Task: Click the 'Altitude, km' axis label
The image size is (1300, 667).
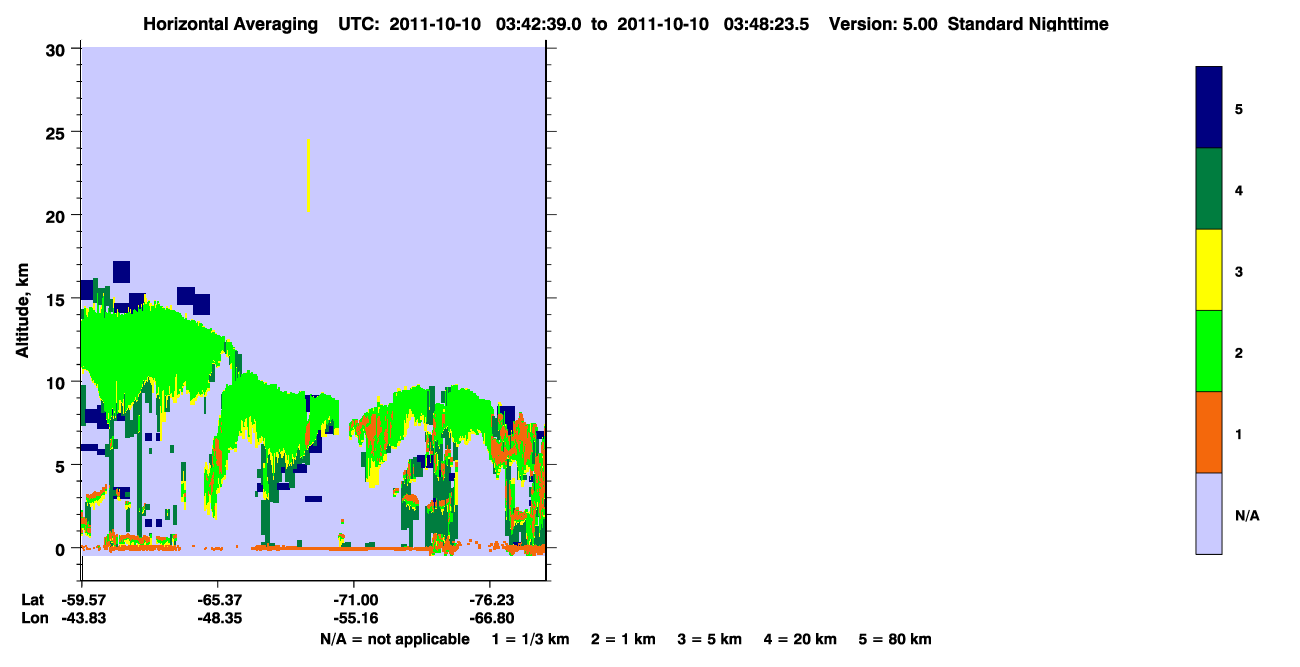Action: pyautogui.click(x=22, y=308)
